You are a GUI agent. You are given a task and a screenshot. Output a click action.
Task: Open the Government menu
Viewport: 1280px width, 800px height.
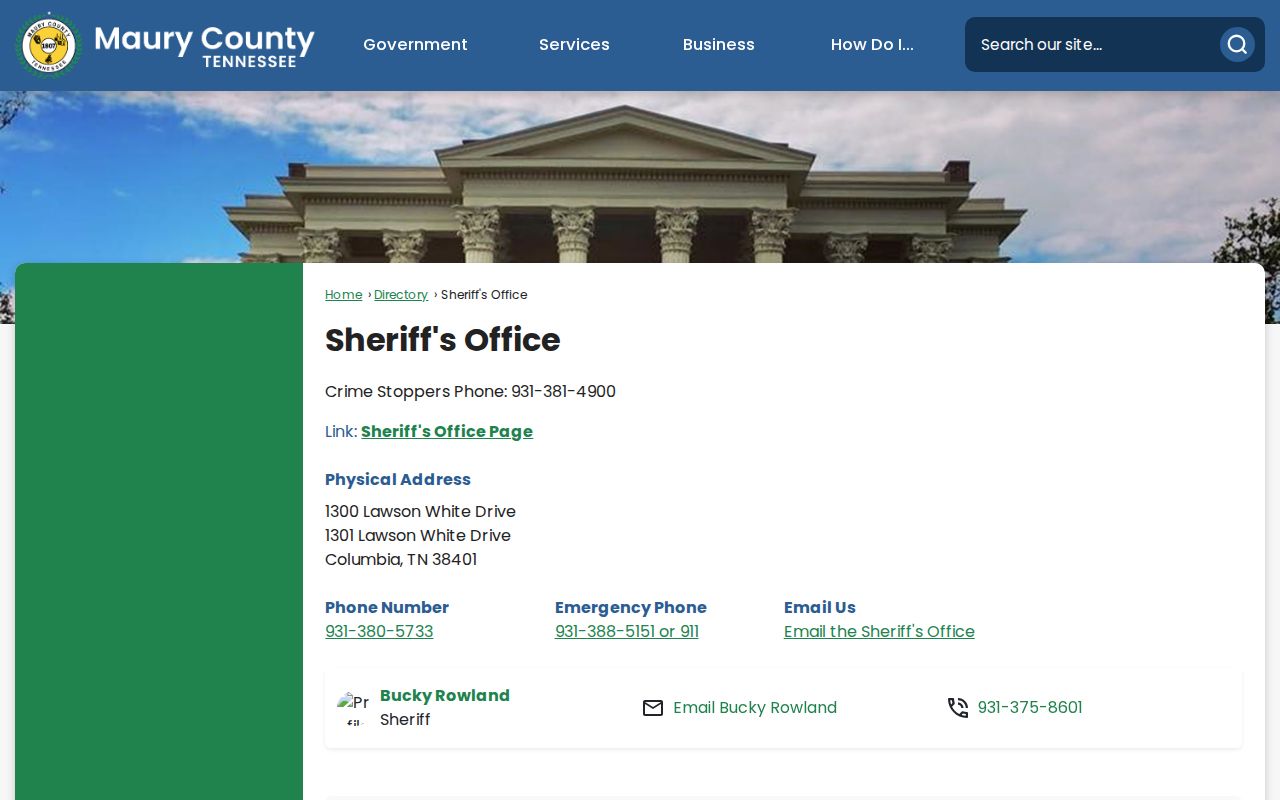[x=415, y=45]
